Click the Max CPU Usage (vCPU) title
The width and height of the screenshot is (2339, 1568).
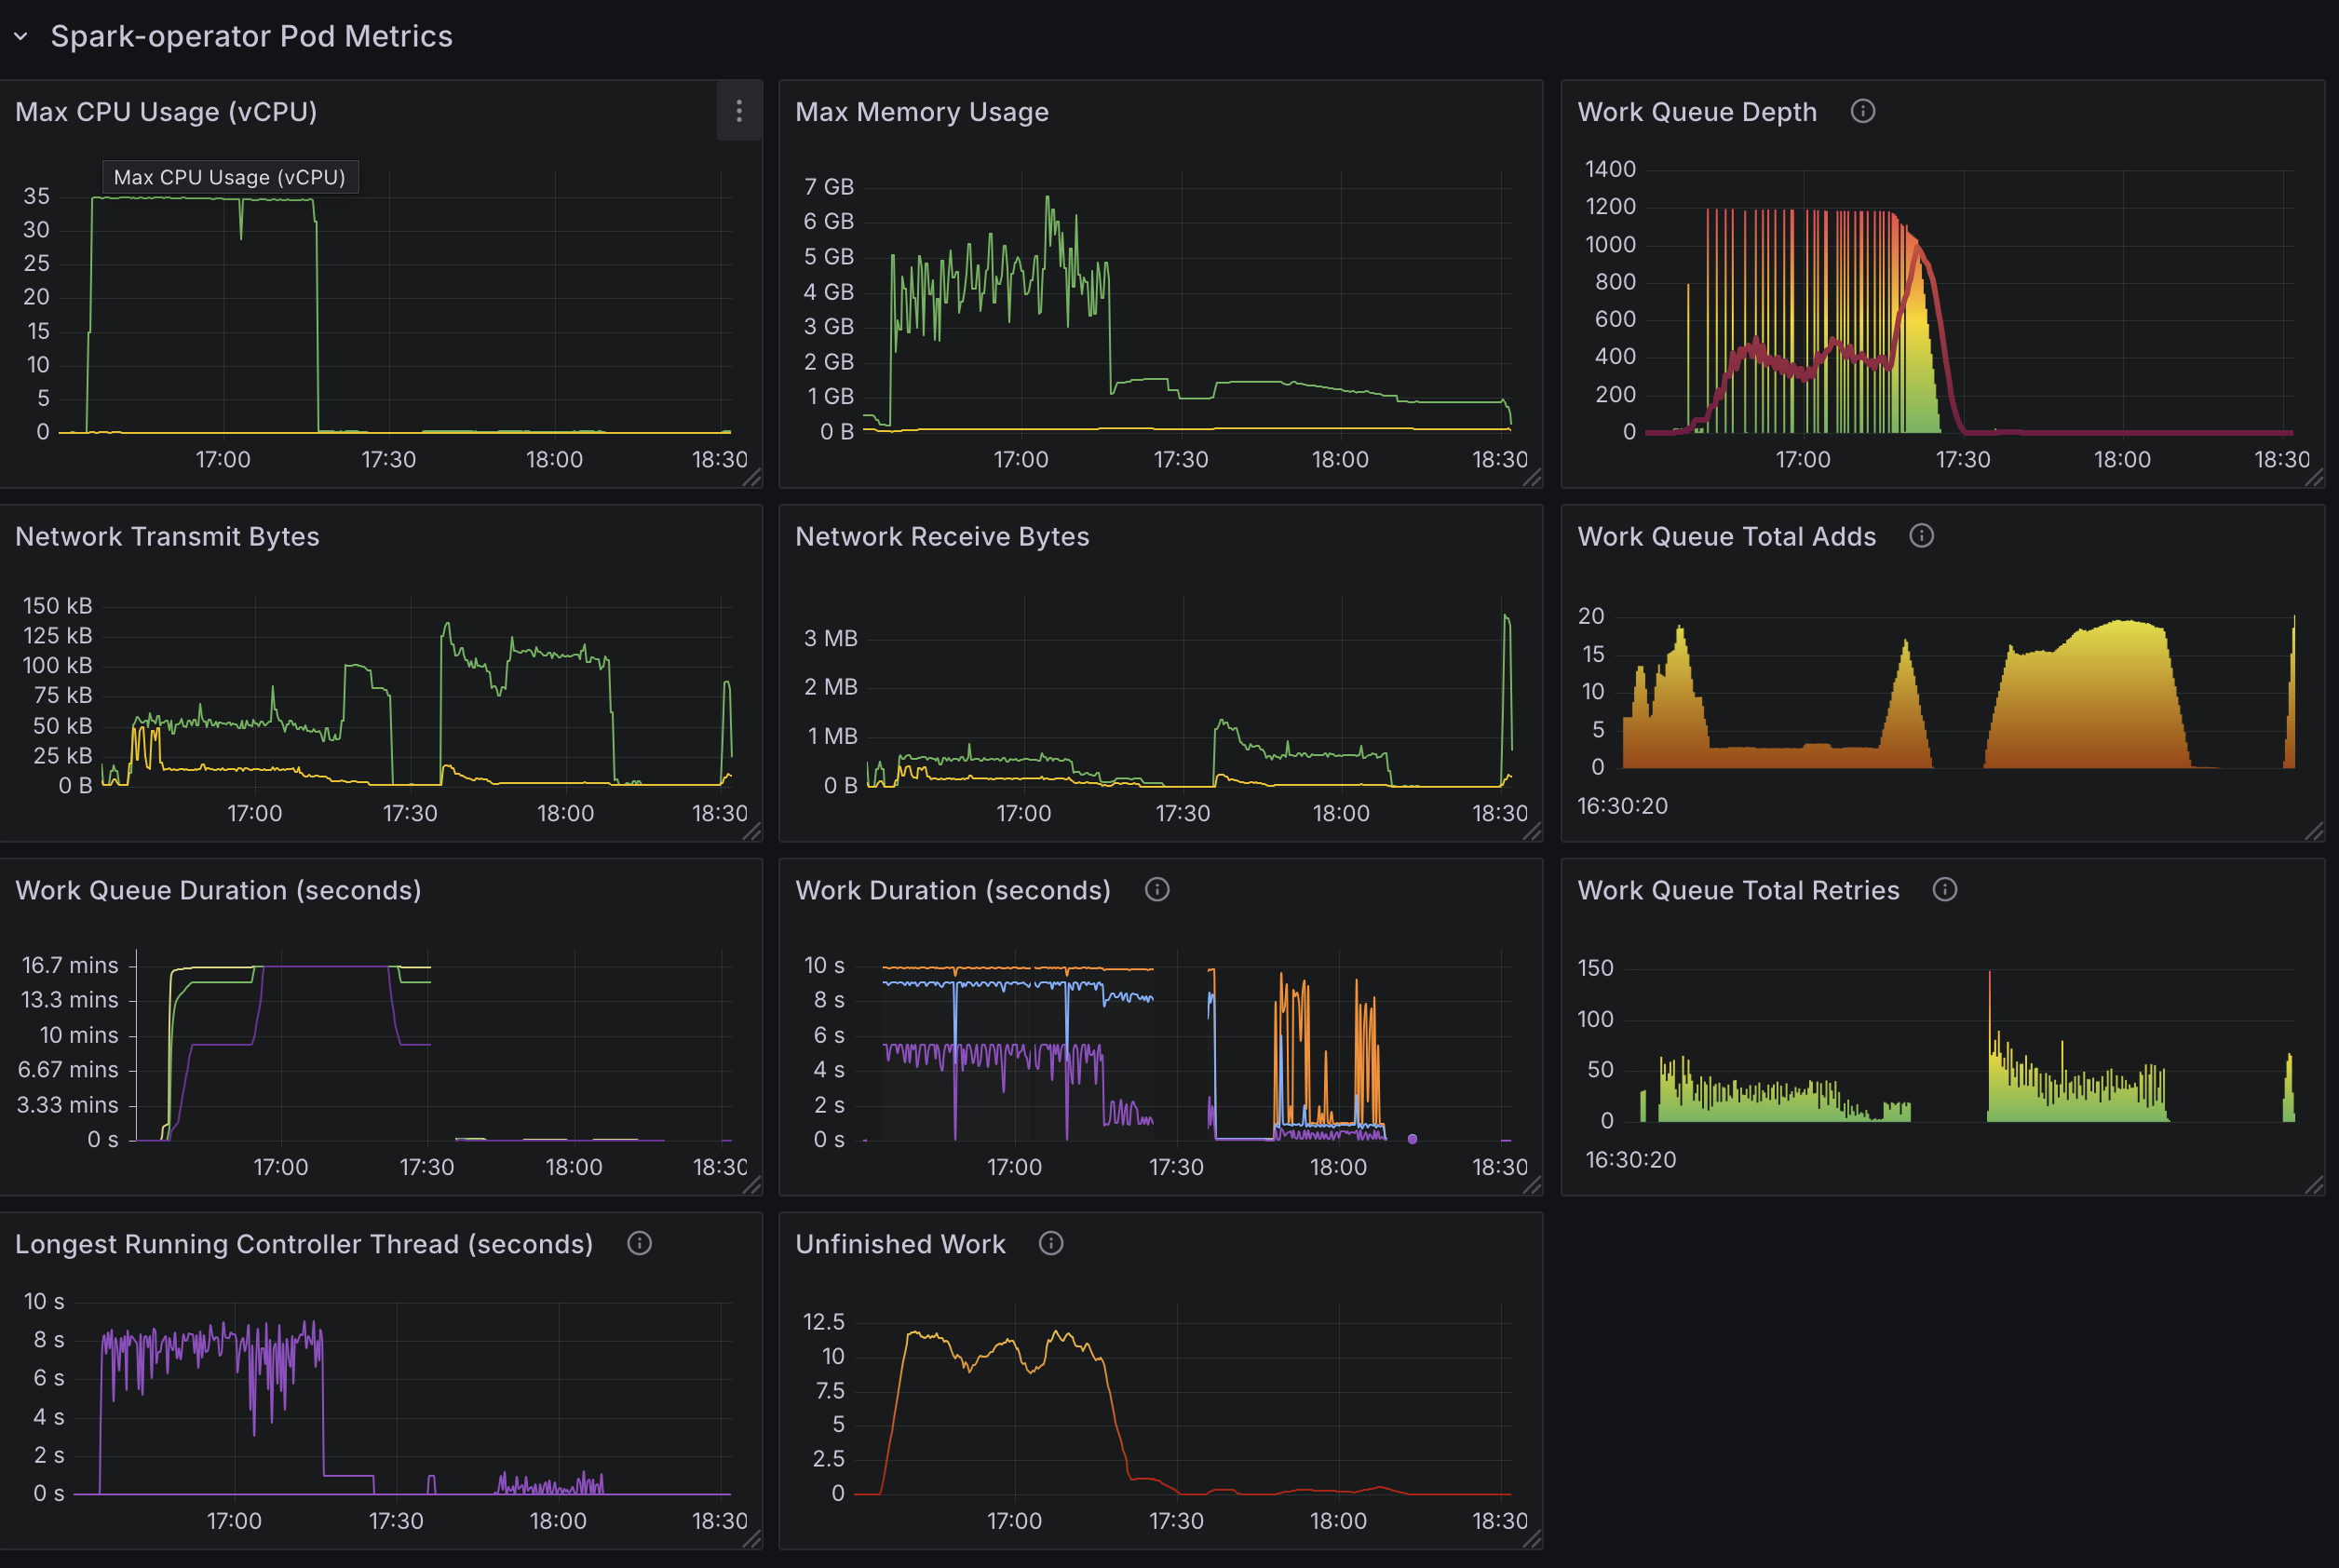tap(166, 112)
